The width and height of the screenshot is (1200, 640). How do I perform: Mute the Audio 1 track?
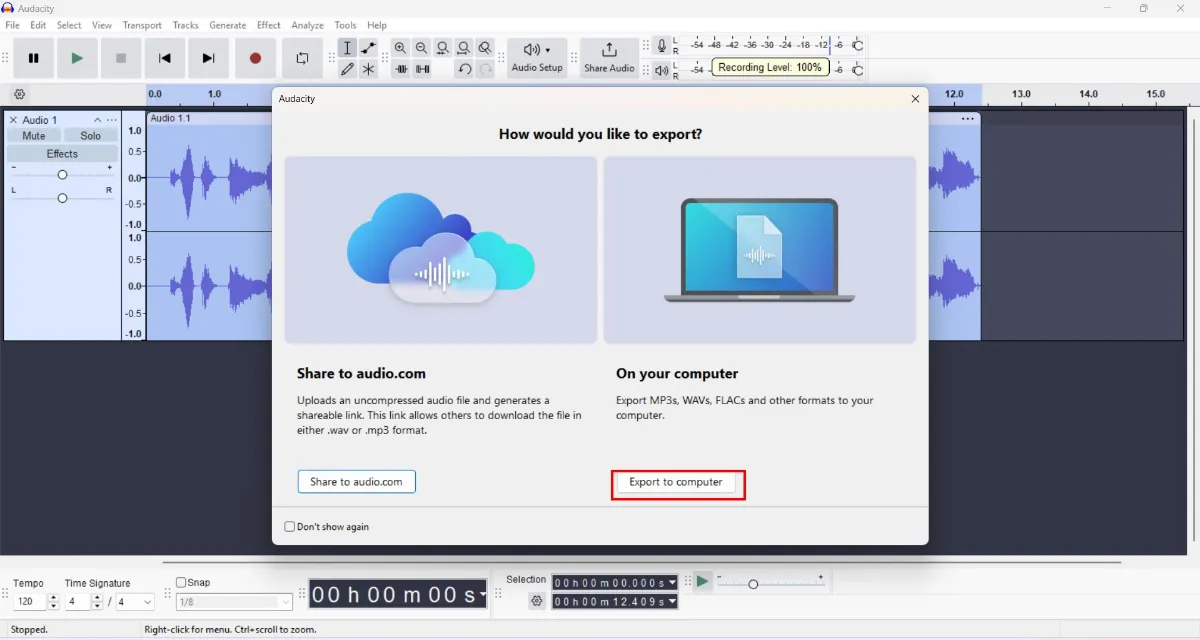[34, 135]
